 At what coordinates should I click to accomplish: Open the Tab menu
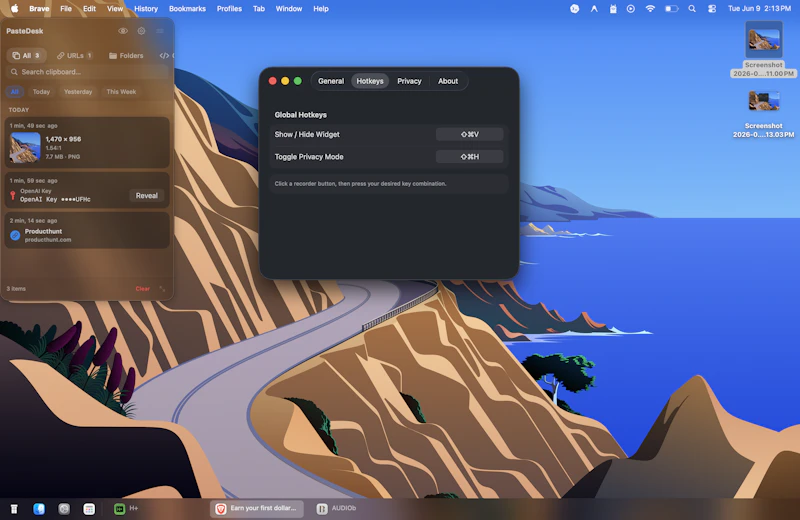pyautogui.click(x=259, y=9)
